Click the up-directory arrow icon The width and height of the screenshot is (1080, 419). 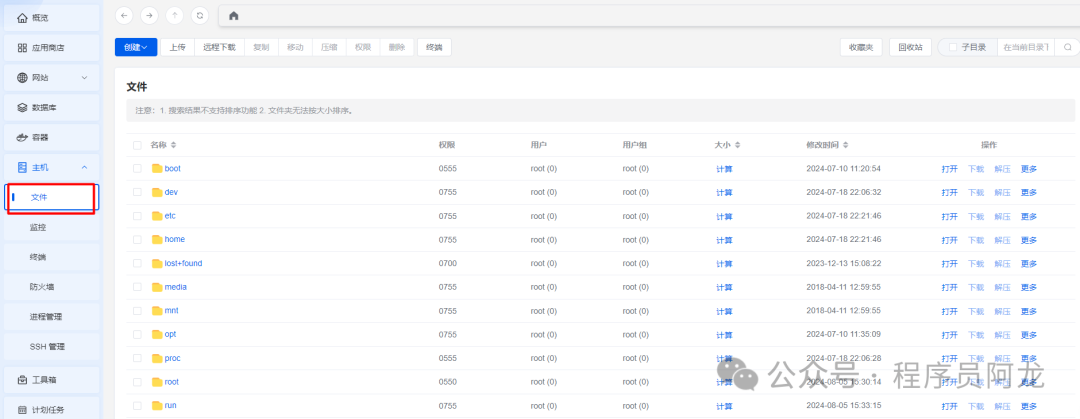pyautogui.click(x=174, y=15)
